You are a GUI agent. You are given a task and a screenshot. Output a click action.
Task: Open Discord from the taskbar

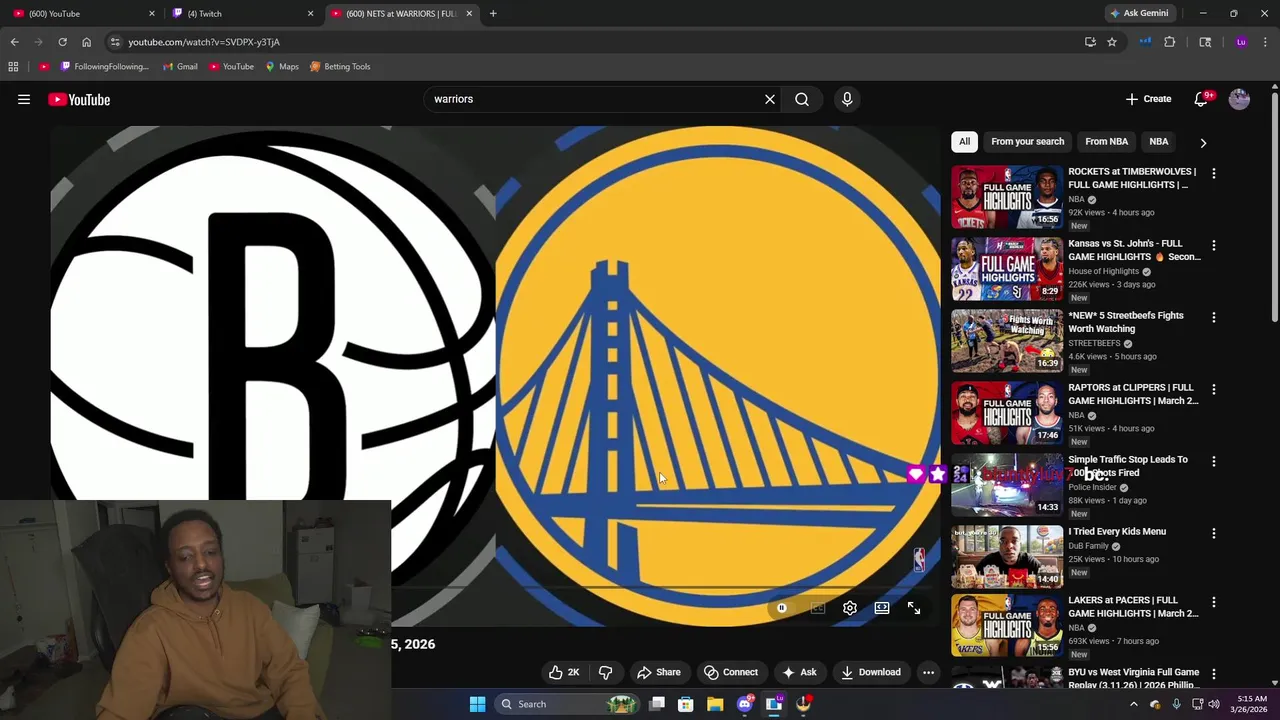[744, 704]
